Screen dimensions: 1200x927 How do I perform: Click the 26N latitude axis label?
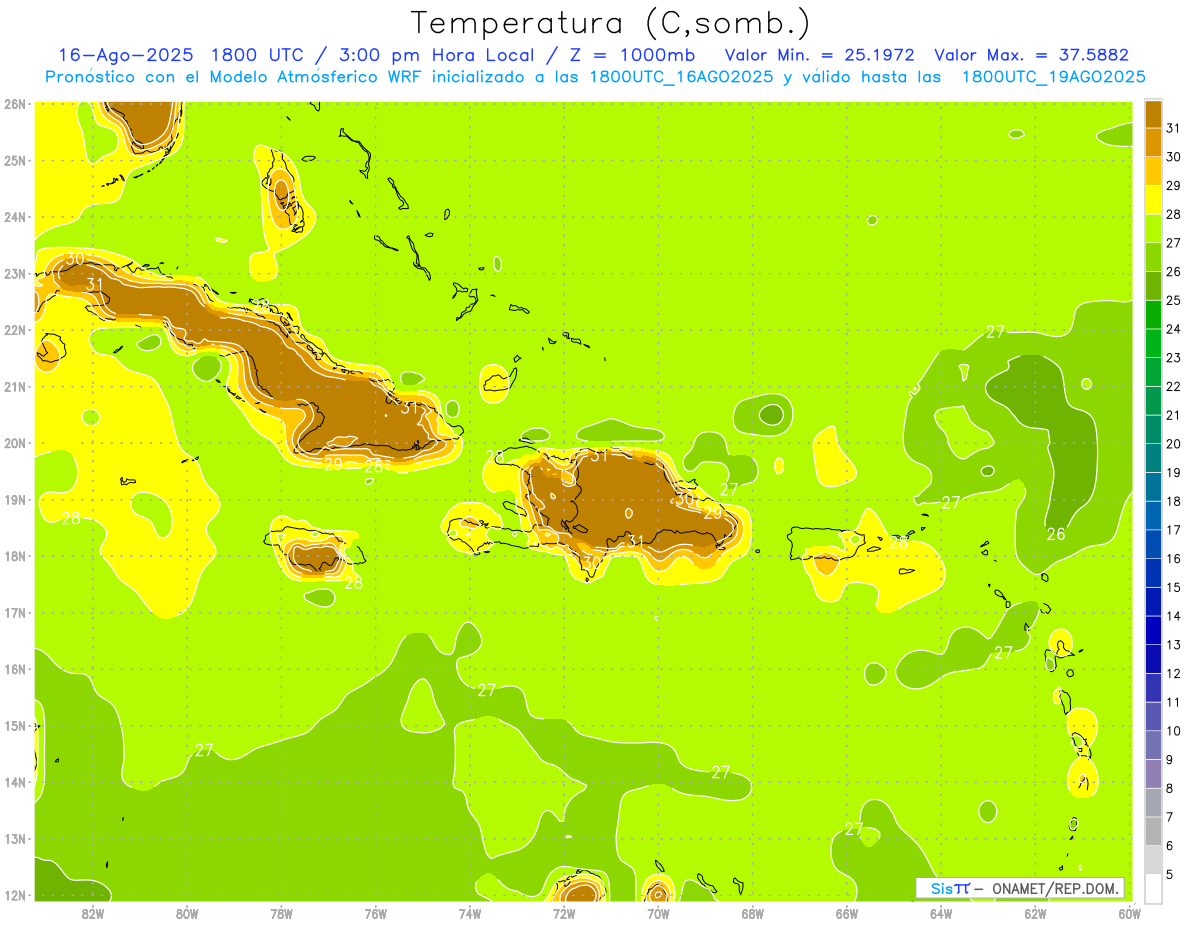15,104
